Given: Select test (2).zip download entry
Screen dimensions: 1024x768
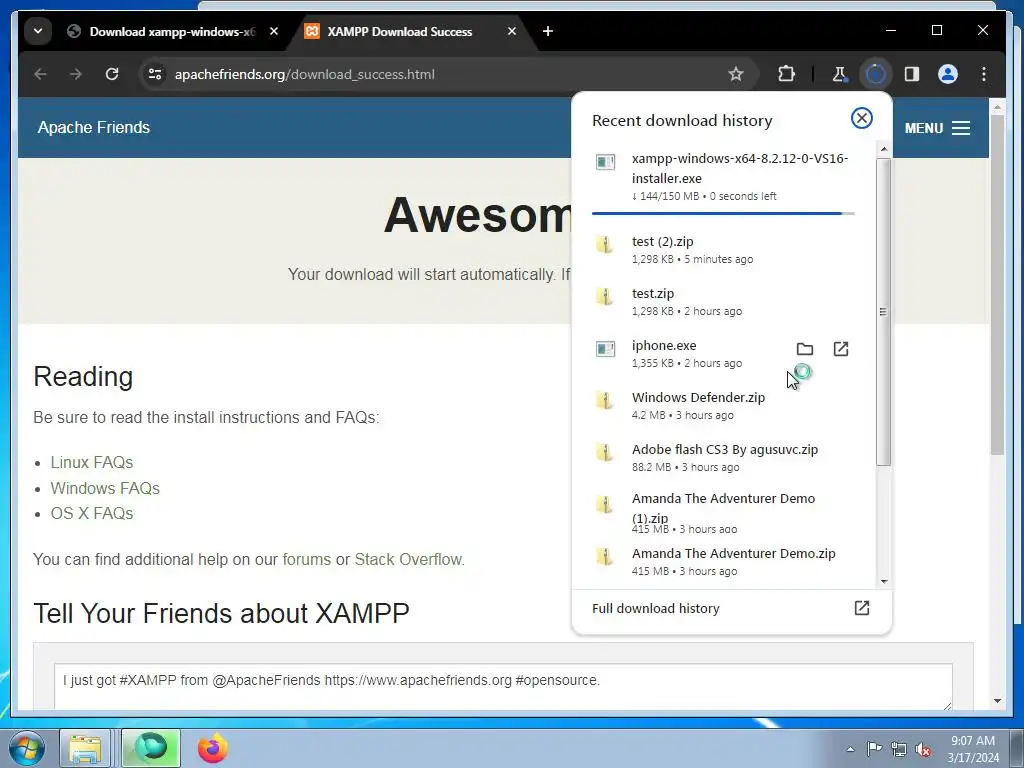Looking at the screenshot, I should coord(723,250).
